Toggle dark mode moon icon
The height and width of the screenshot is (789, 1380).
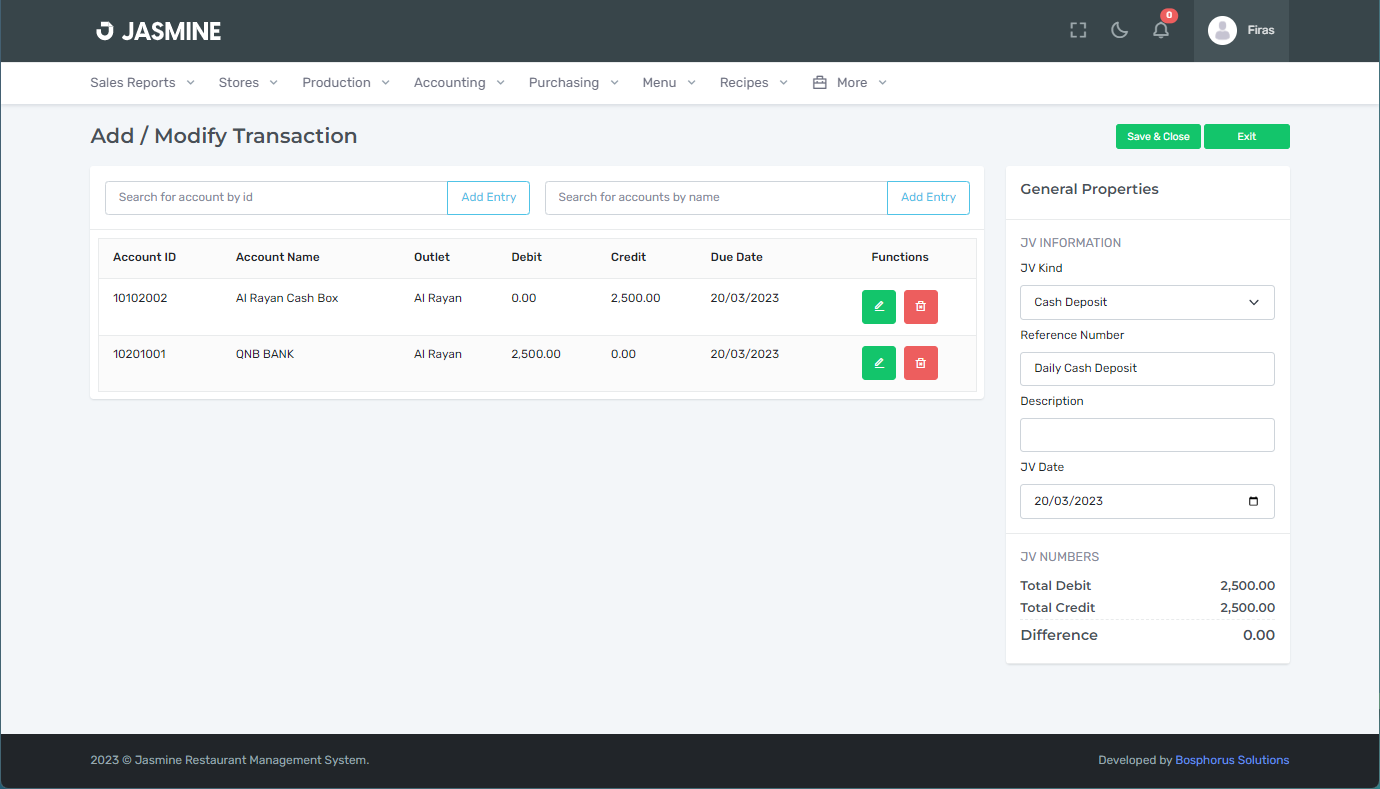[1119, 30]
